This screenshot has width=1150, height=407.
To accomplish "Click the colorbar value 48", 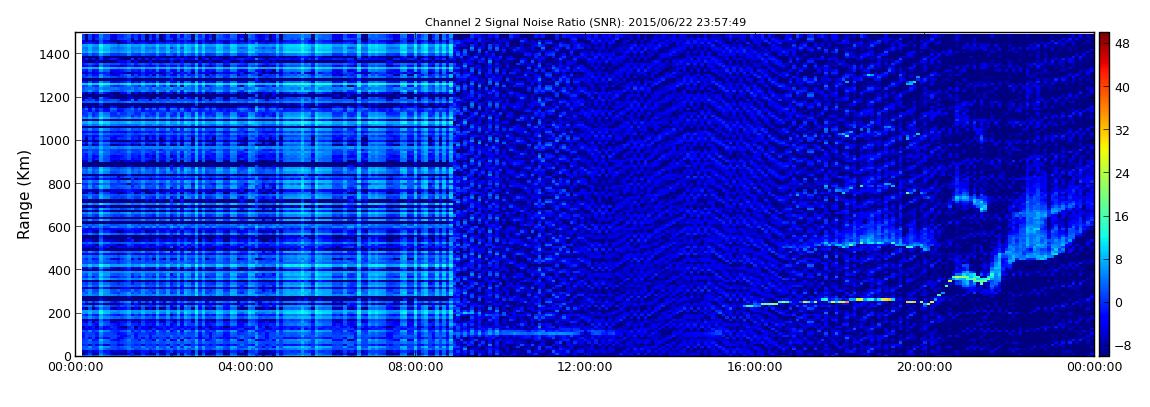I will (1123, 44).
